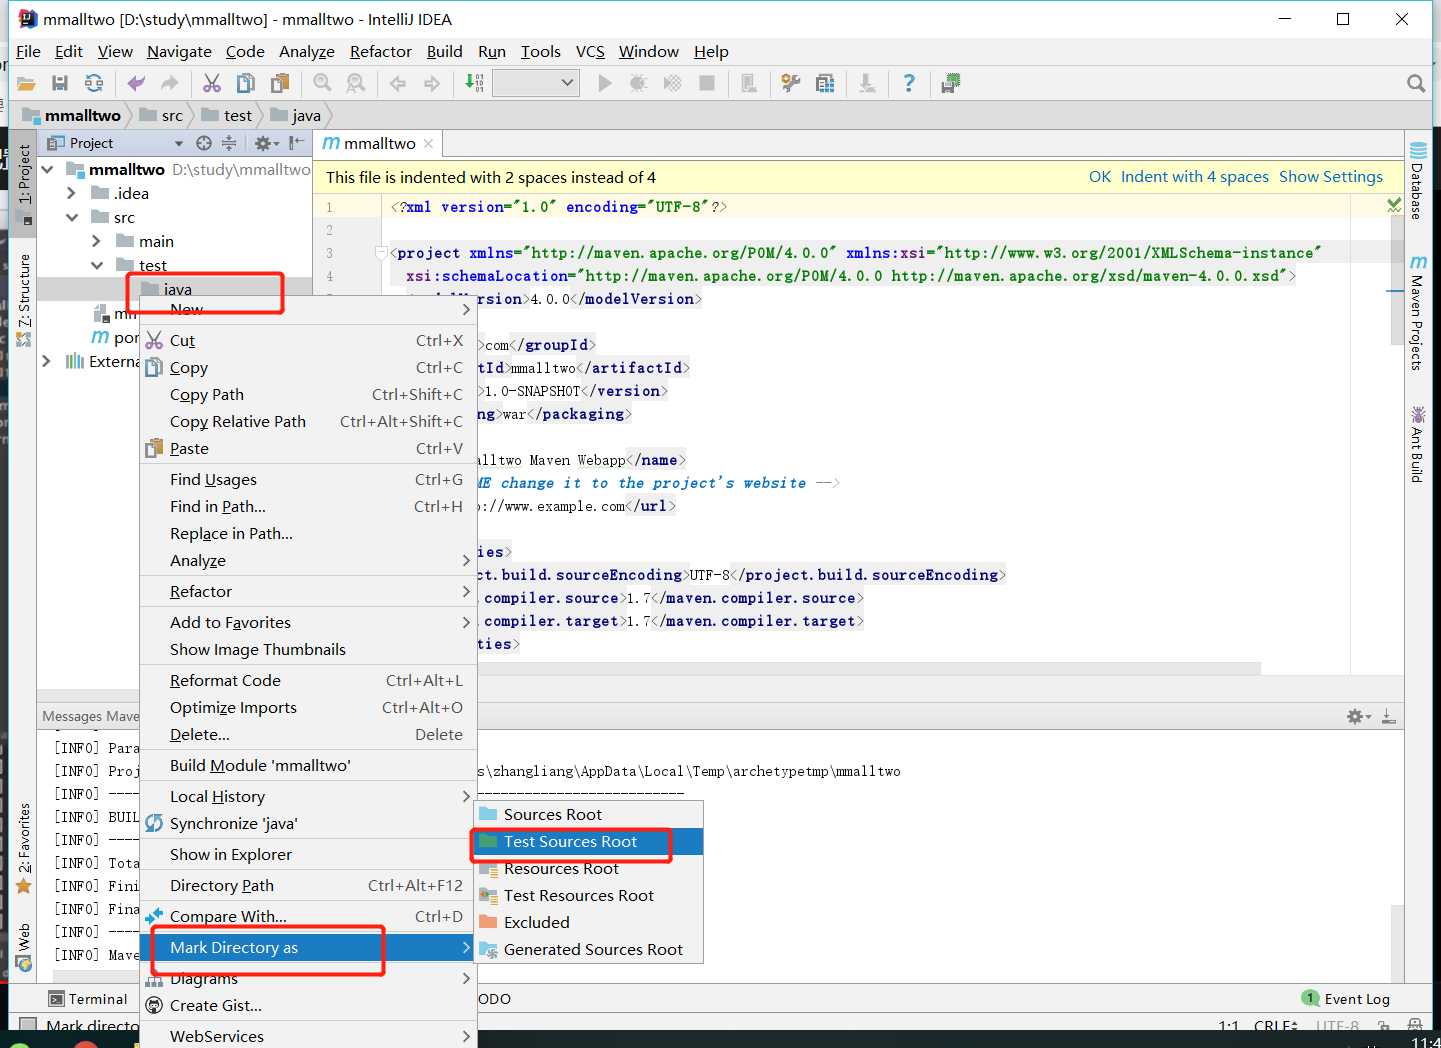The width and height of the screenshot is (1441, 1048).
Task: Open the Project view selector dropdown
Action: [179, 144]
